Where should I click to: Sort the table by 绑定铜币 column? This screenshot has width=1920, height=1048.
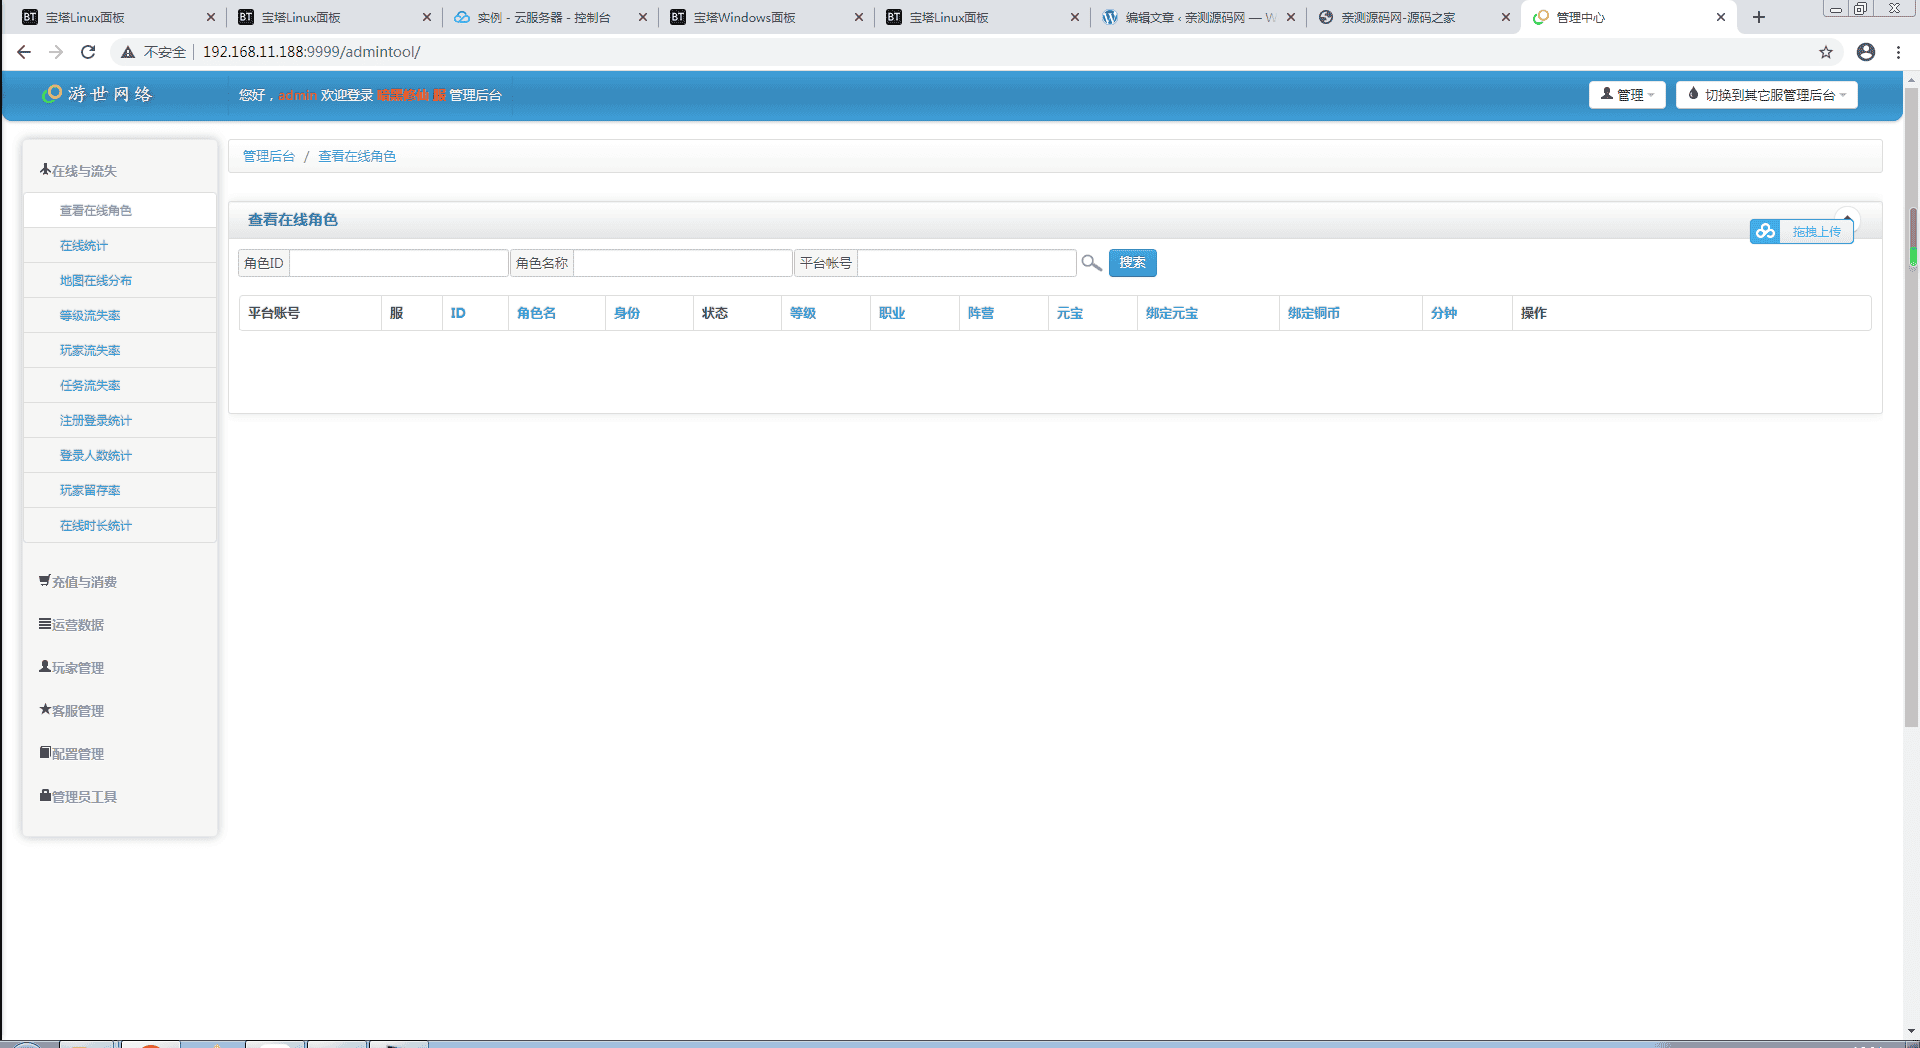1314,313
